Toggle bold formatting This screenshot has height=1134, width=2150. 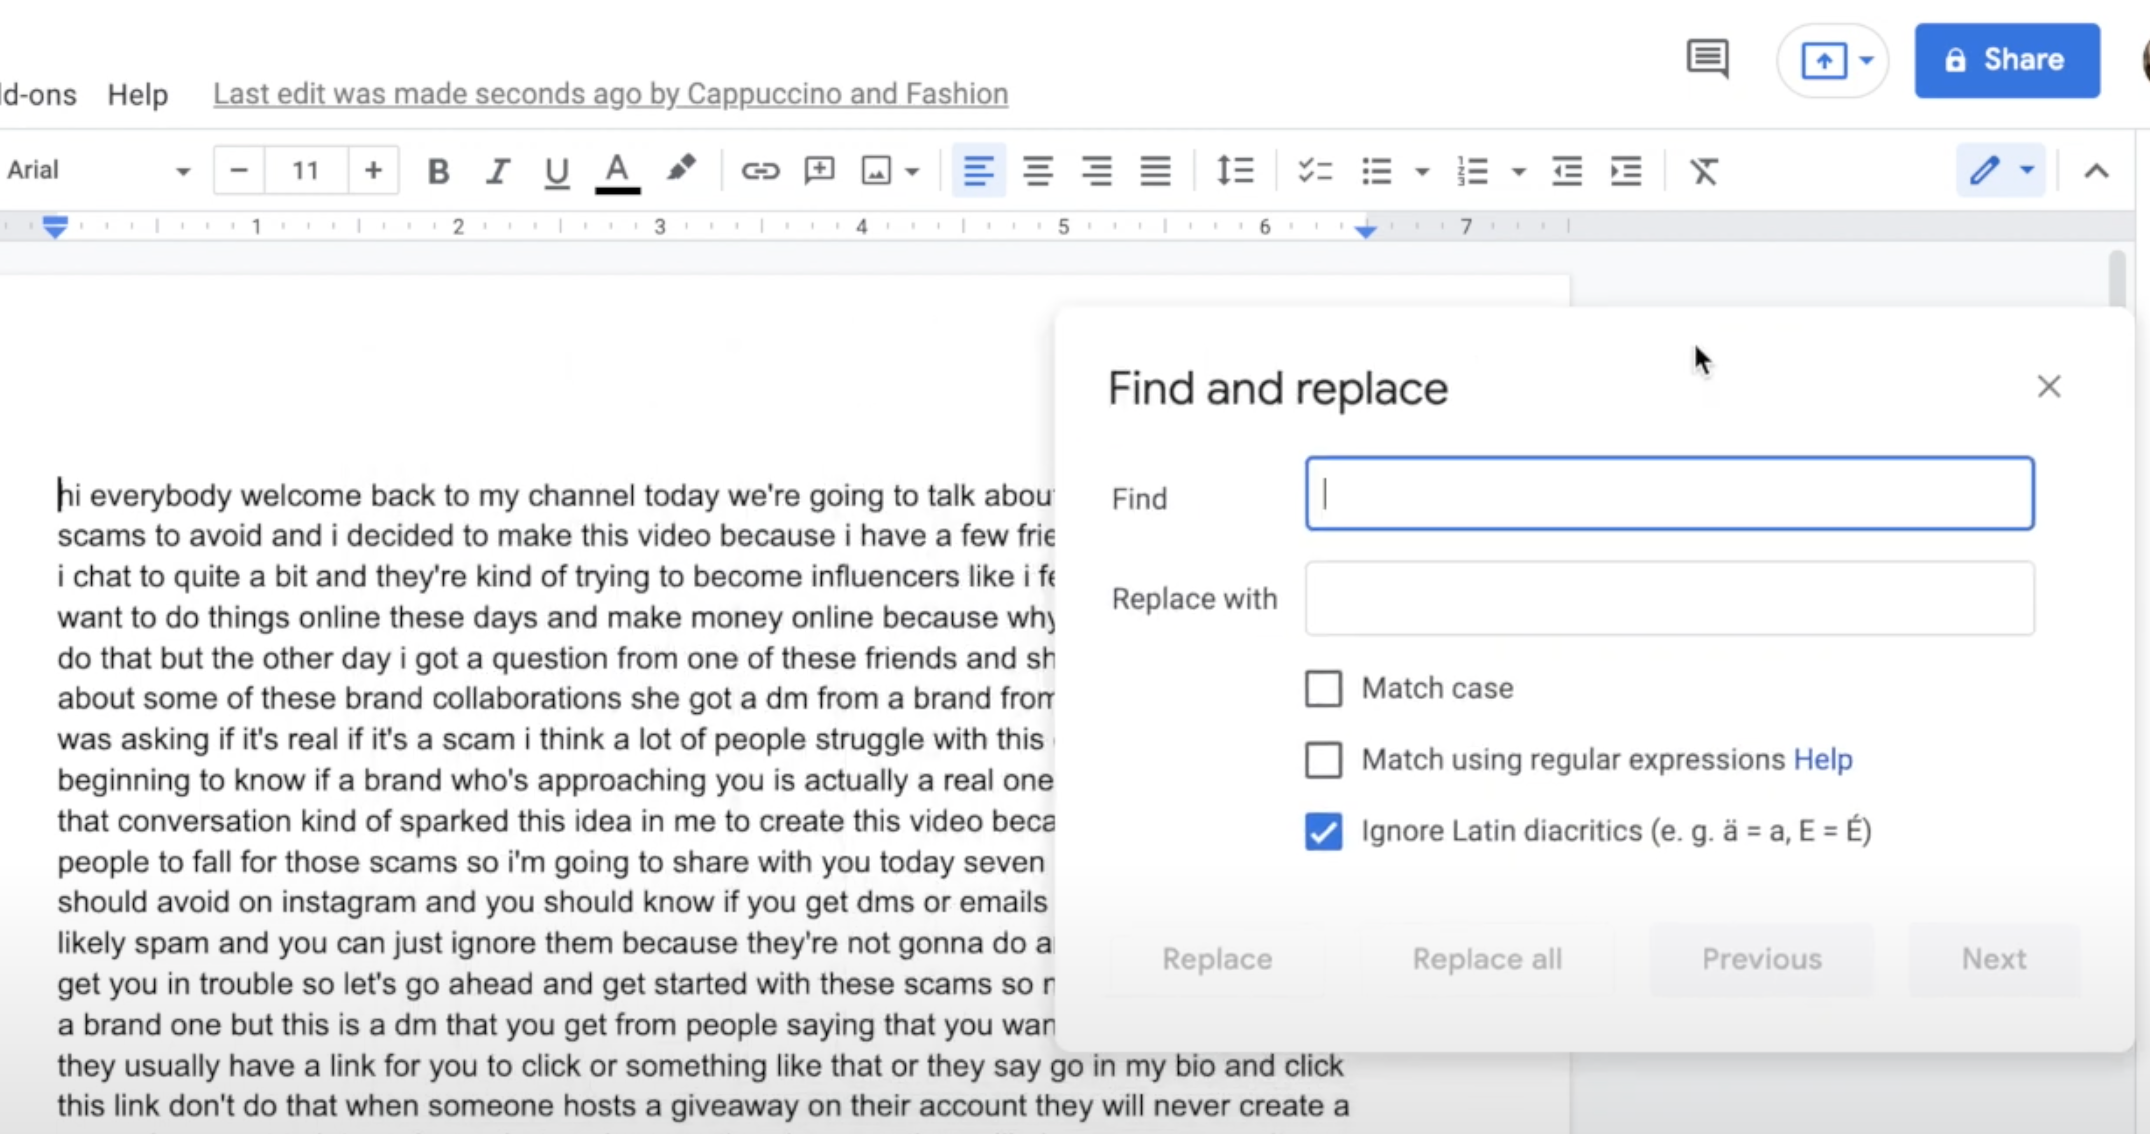point(438,171)
